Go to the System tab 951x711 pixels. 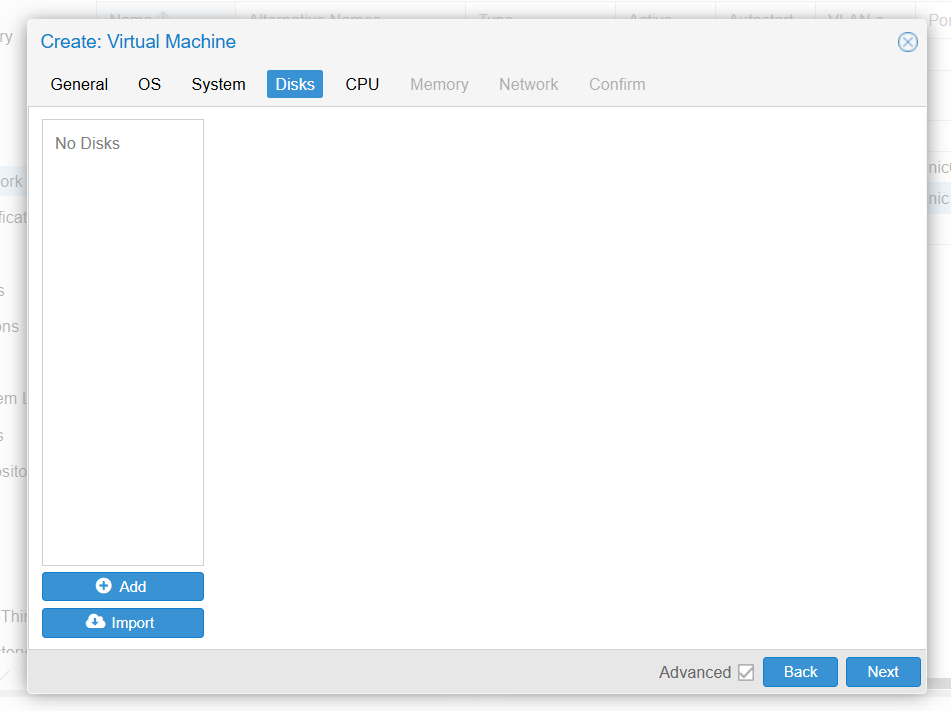218,84
